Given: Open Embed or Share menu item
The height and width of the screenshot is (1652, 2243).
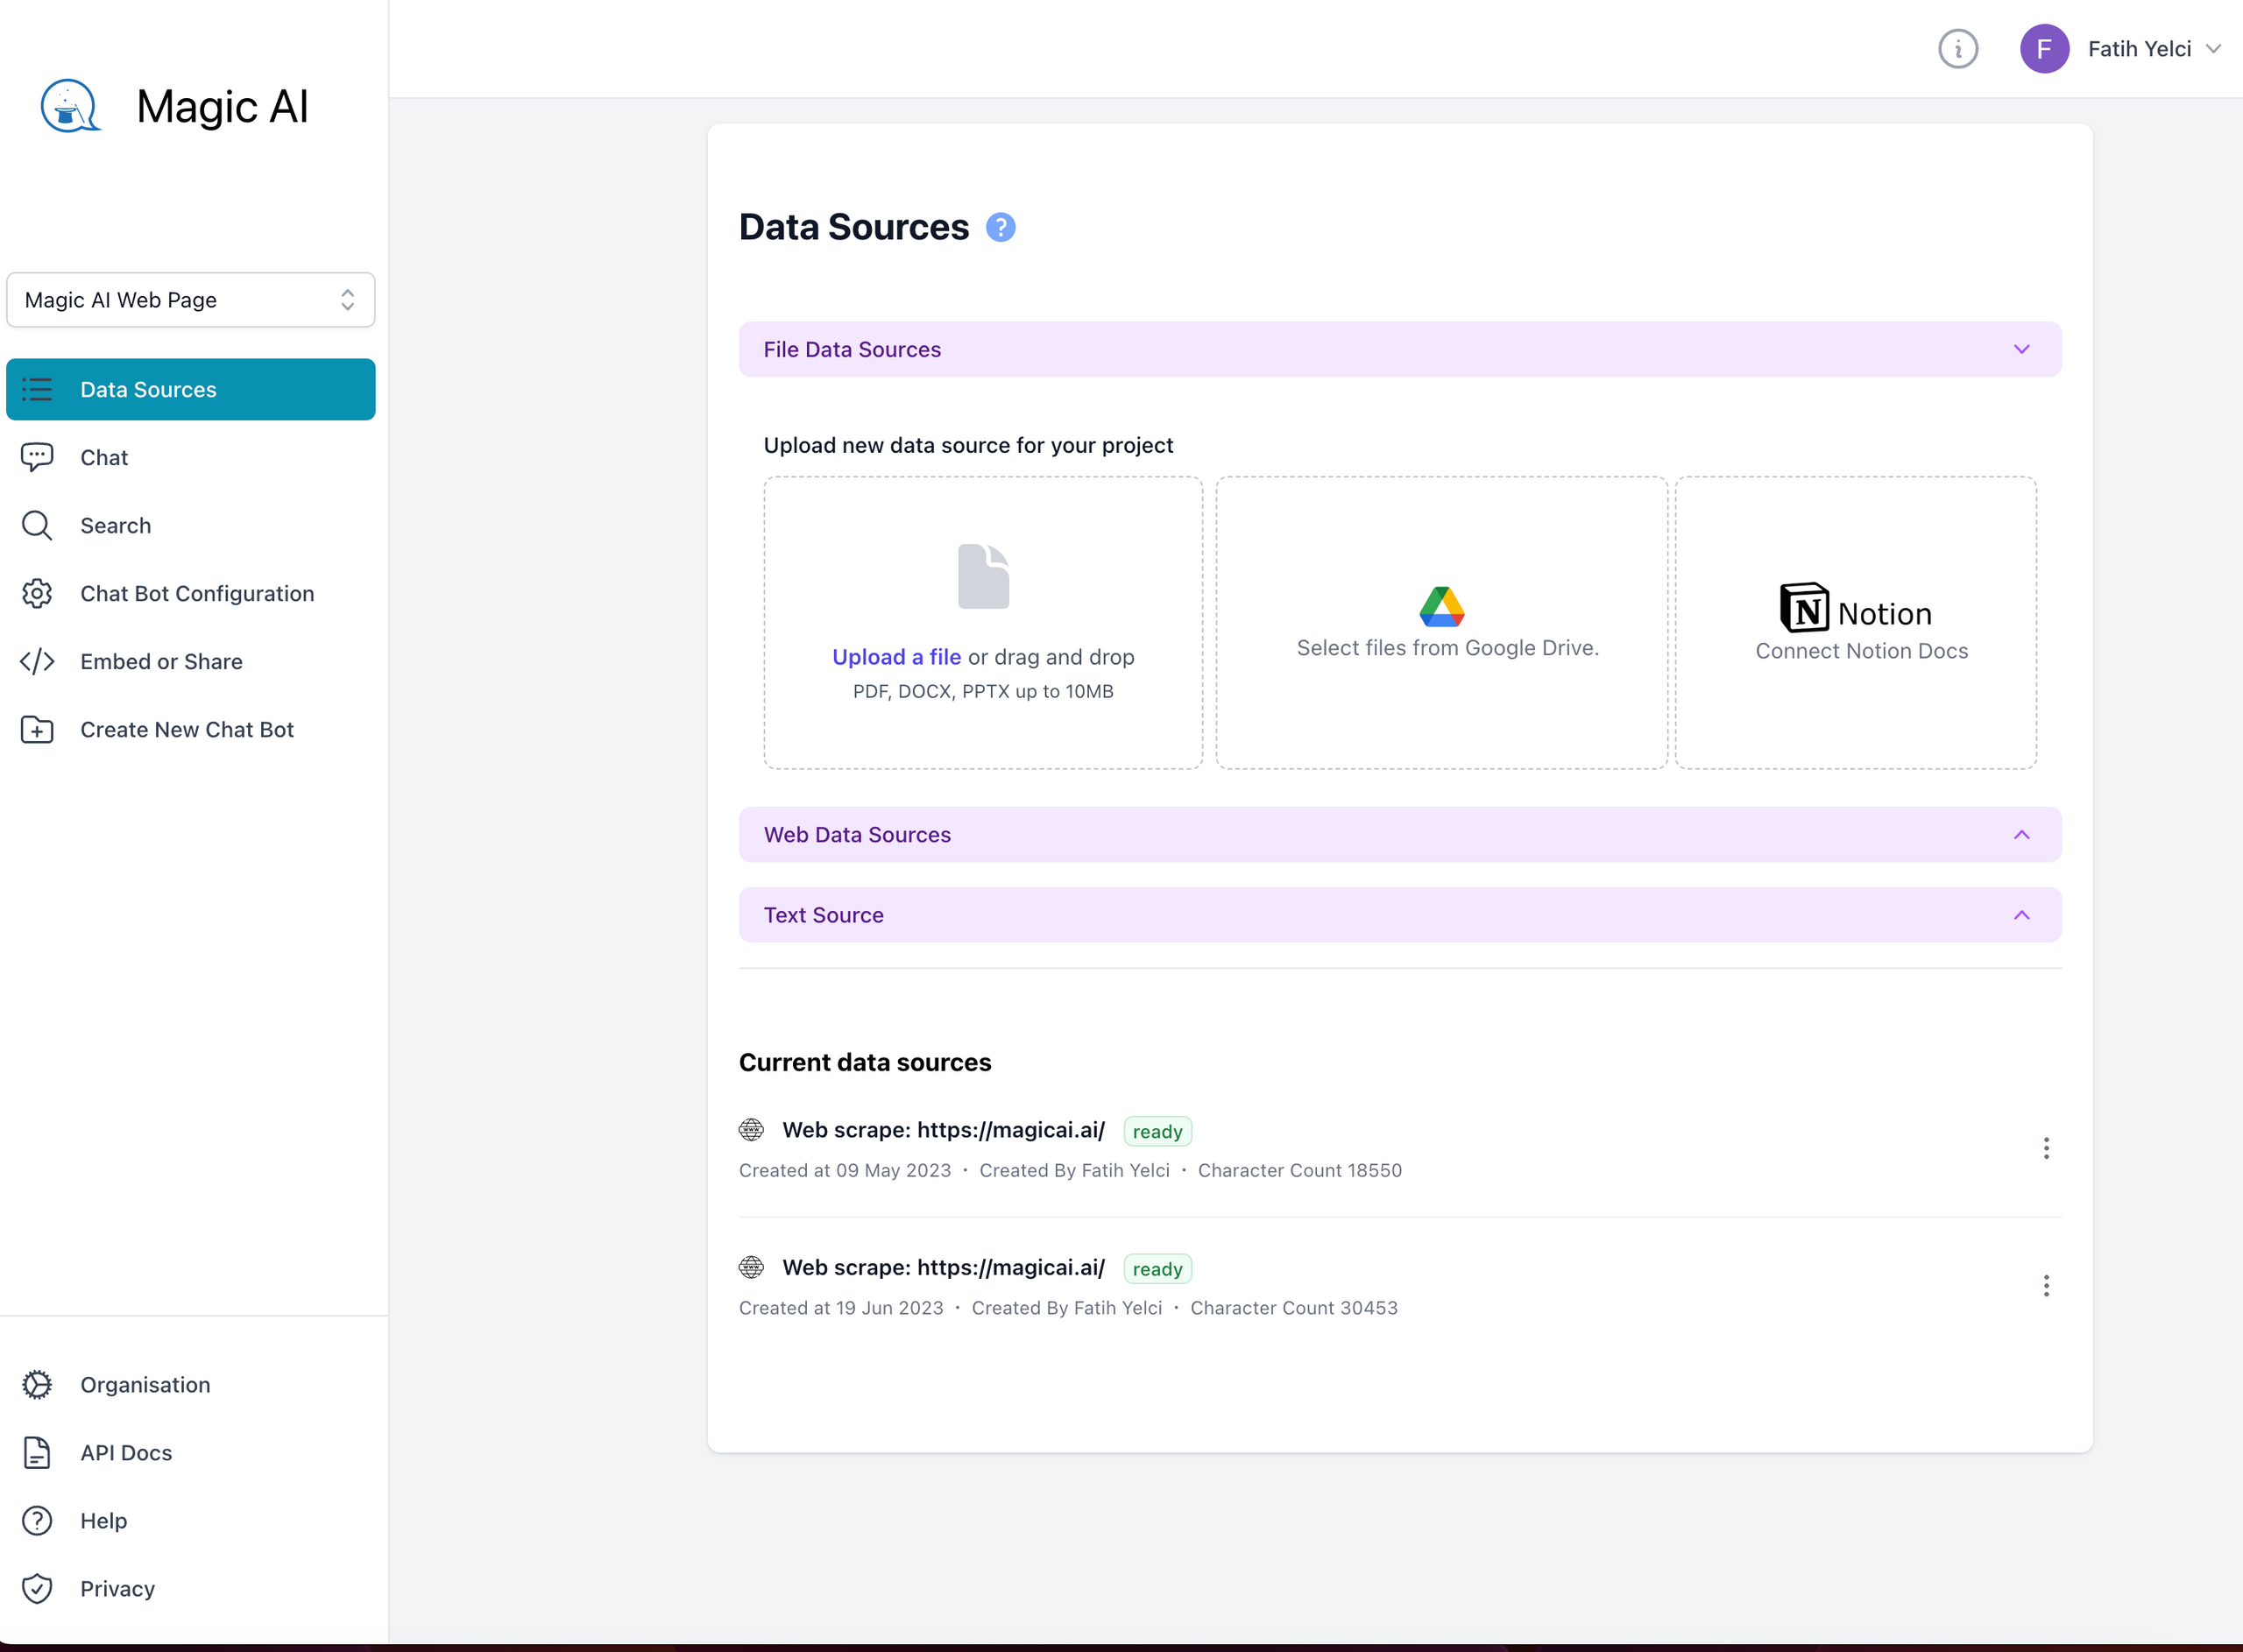Looking at the screenshot, I should 191,661.
